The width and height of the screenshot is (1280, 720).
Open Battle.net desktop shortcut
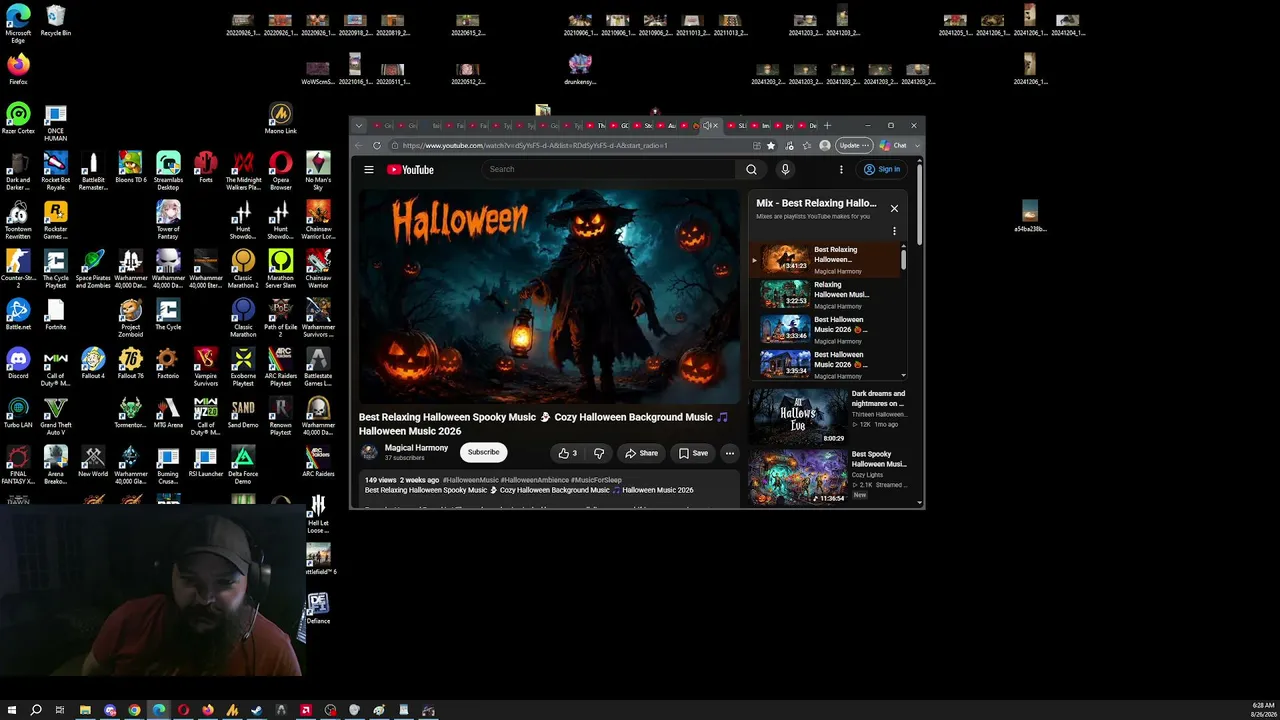pyautogui.click(x=18, y=315)
